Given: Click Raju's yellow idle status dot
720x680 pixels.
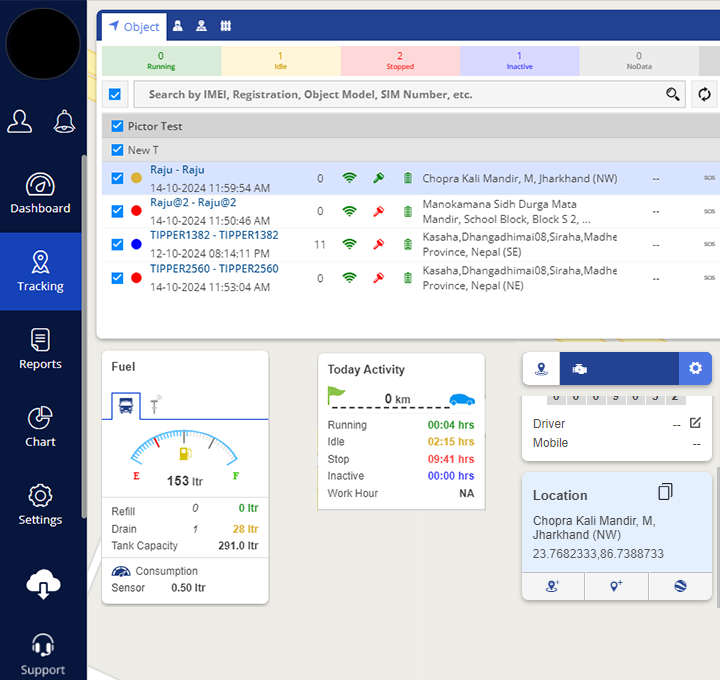Looking at the screenshot, I should click(x=136, y=178).
